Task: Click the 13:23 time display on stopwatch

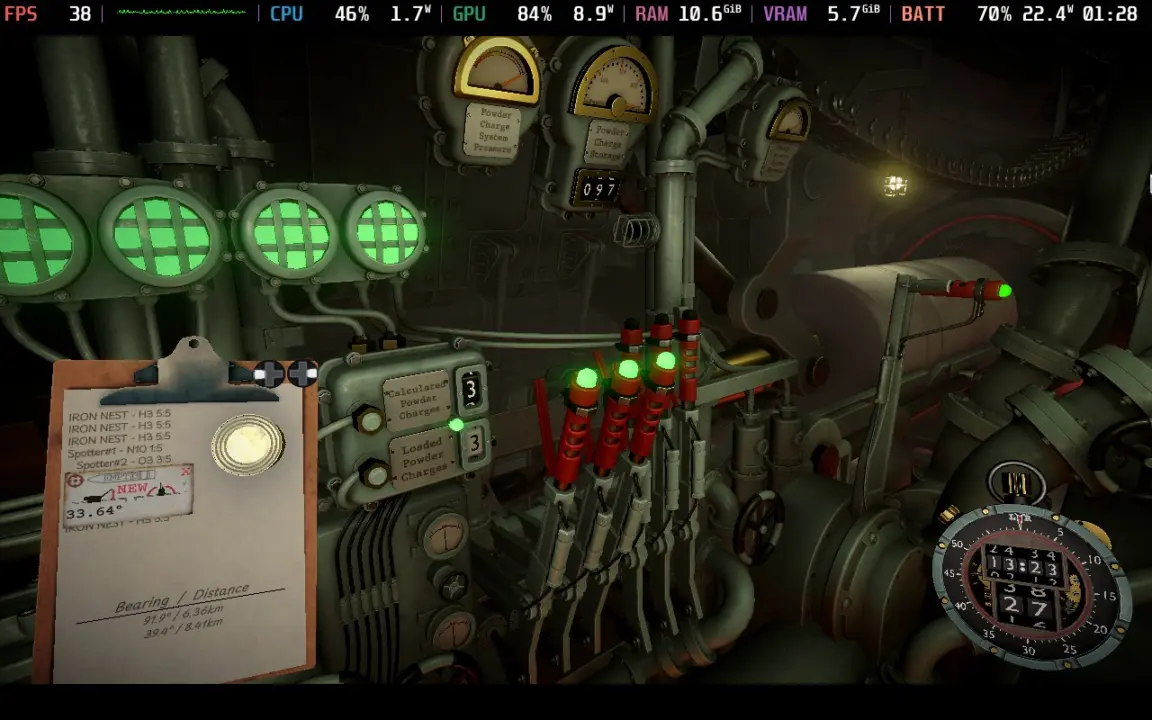Action: click(x=1023, y=567)
